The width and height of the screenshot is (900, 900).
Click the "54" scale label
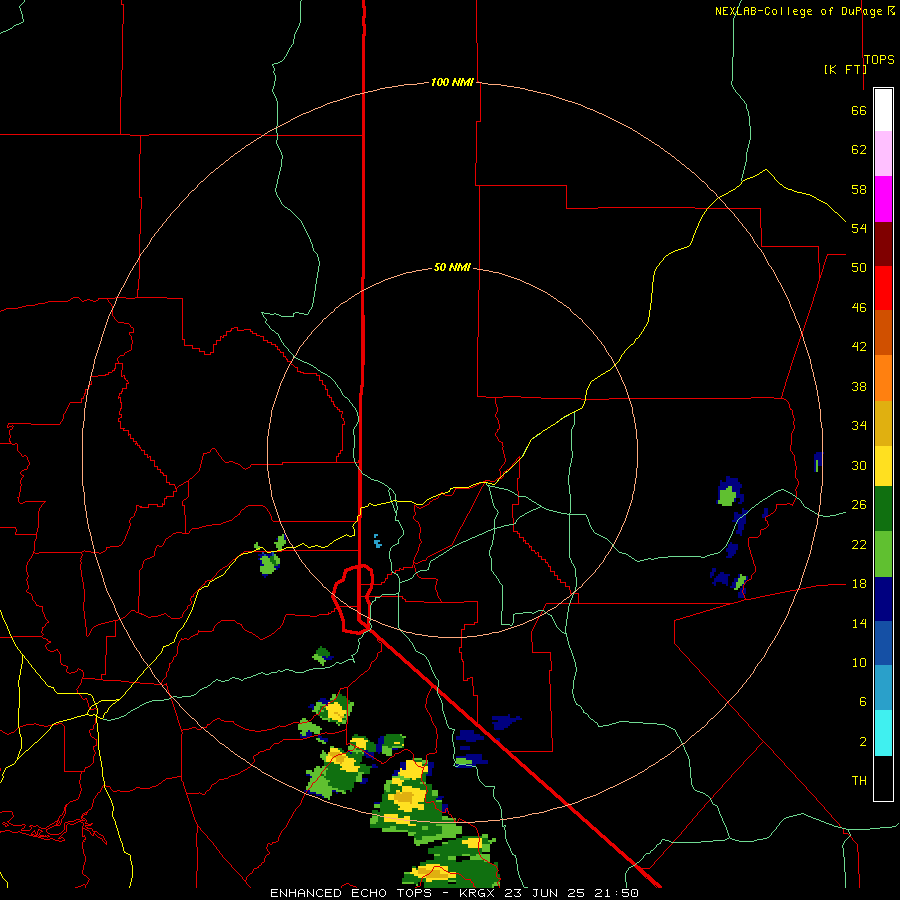[859, 228]
